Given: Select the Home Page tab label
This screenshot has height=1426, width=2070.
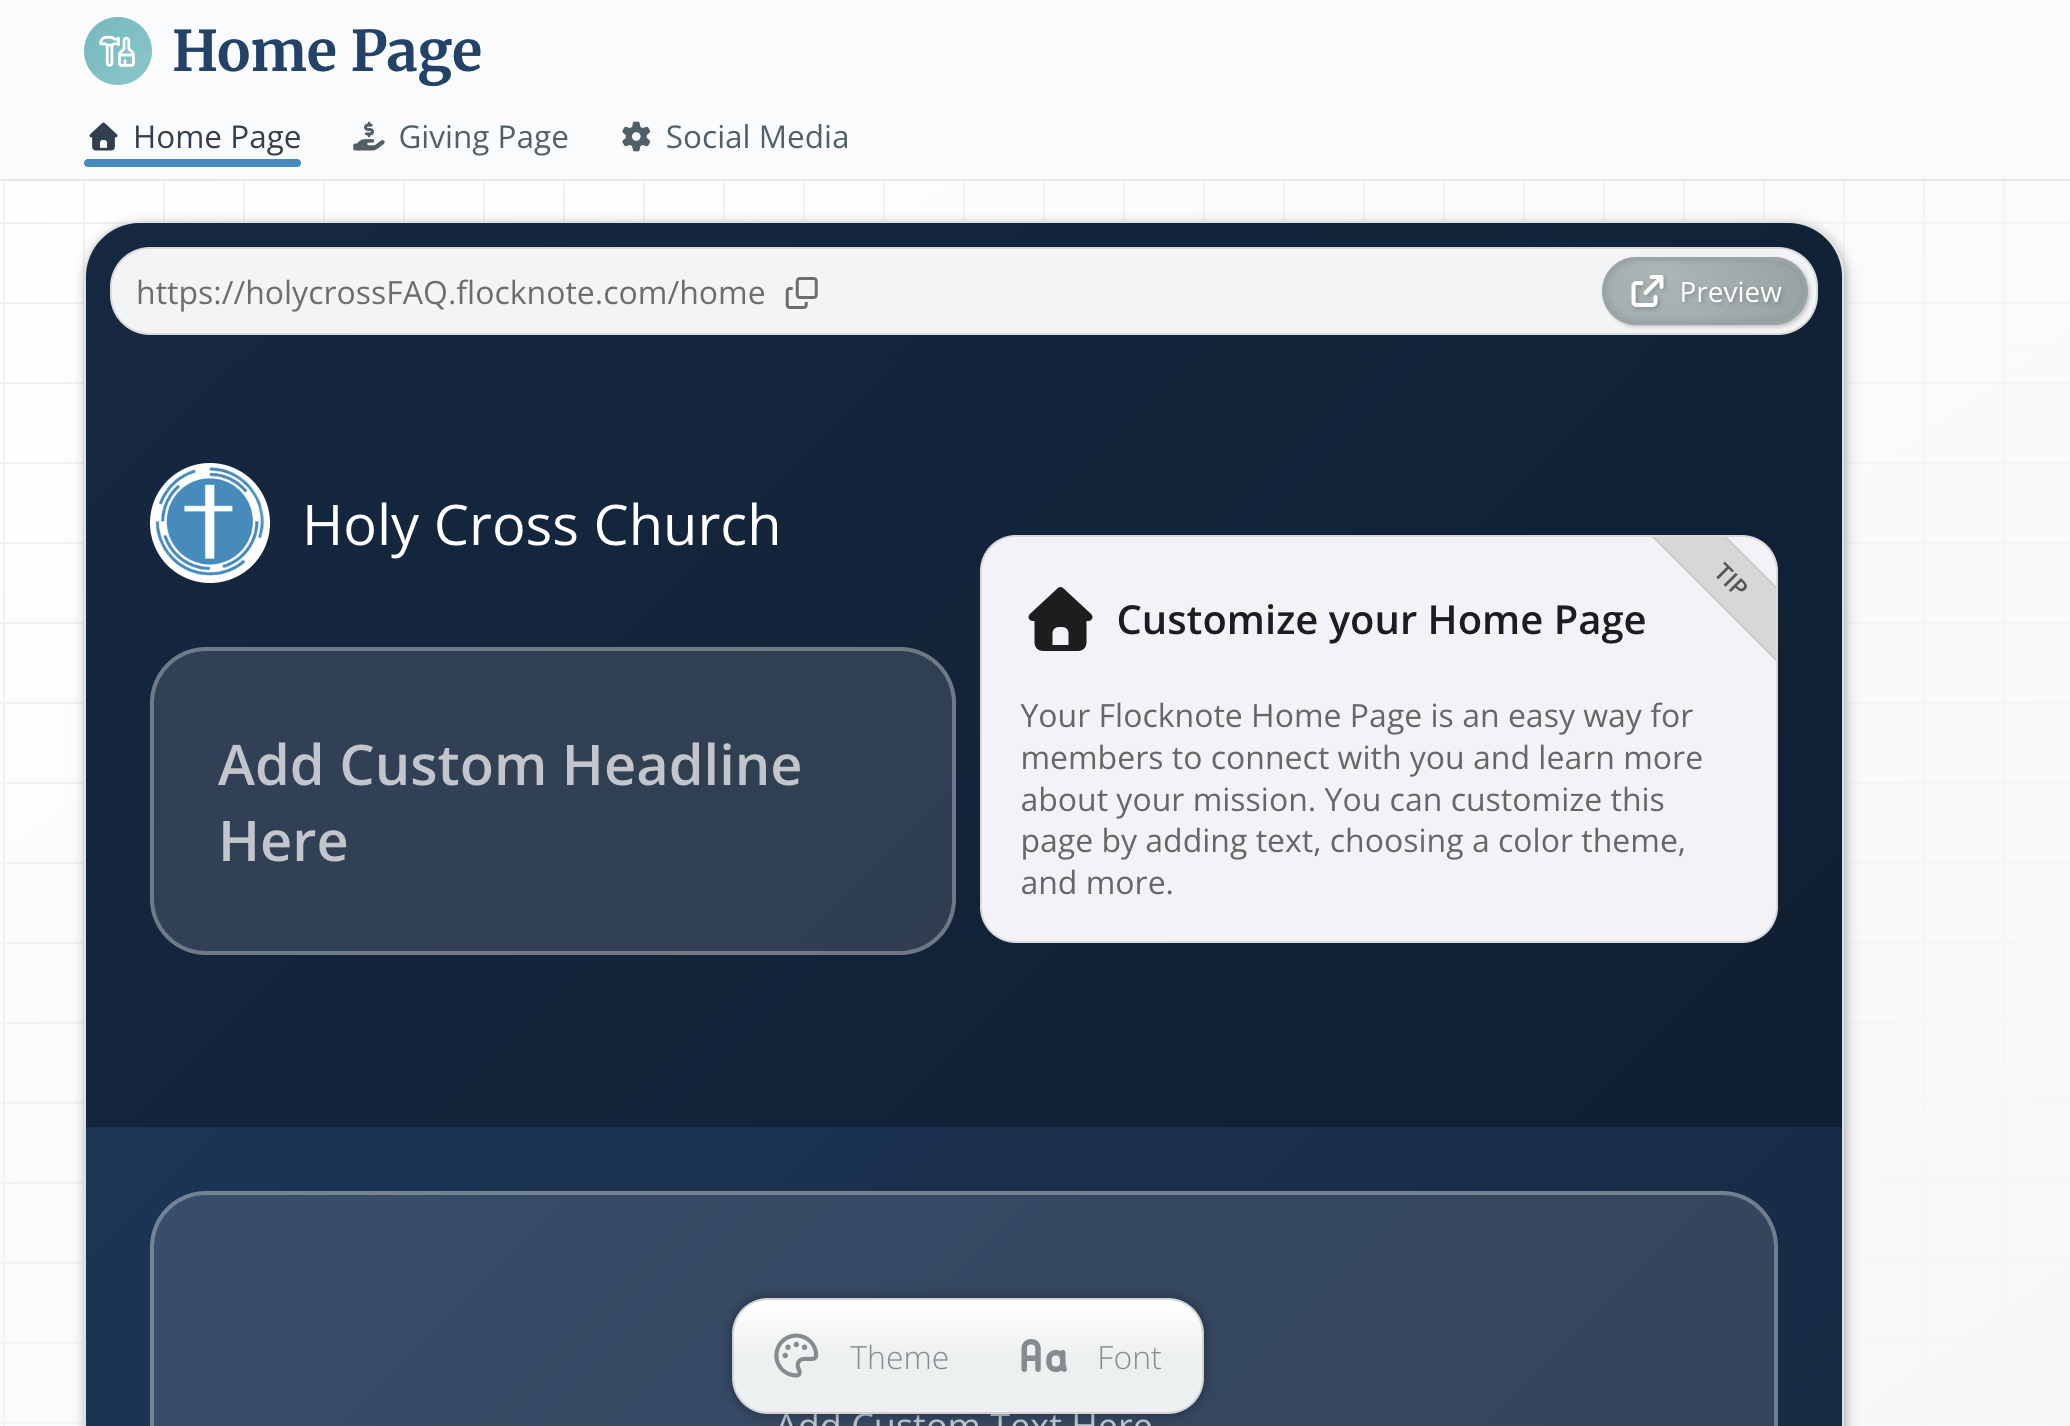Looking at the screenshot, I should coord(216,137).
